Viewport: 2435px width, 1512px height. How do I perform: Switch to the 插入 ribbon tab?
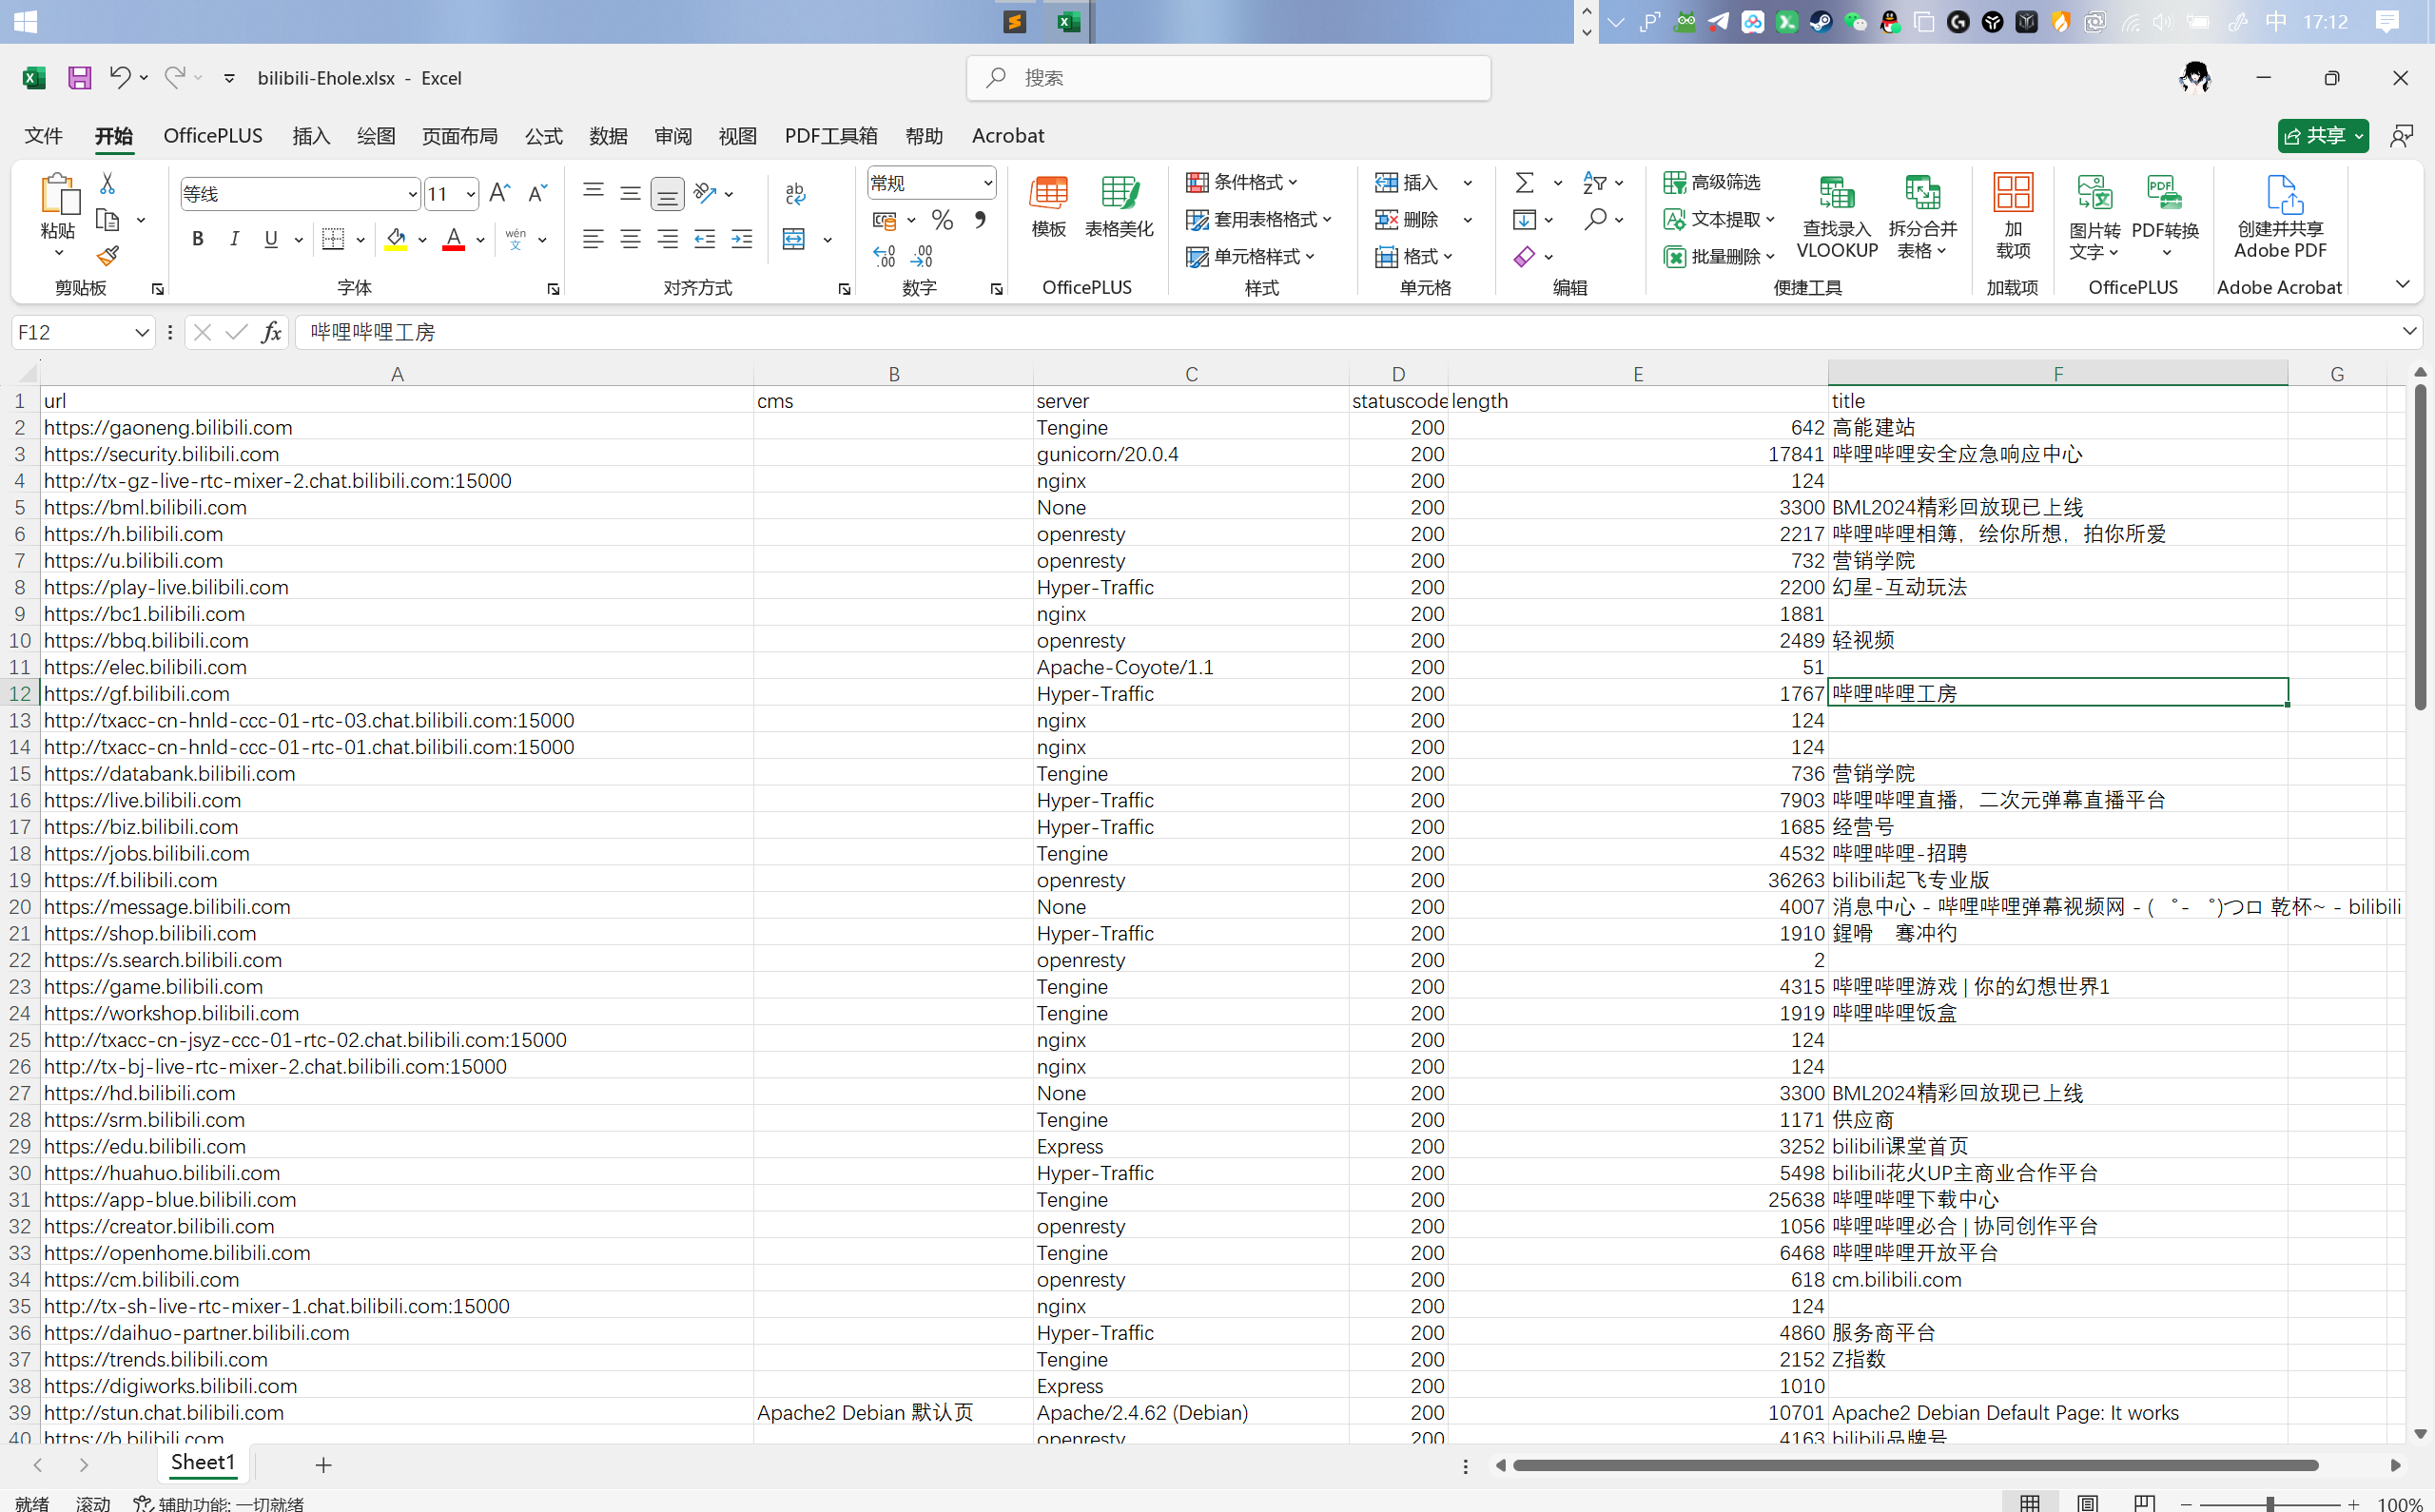[x=311, y=136]
